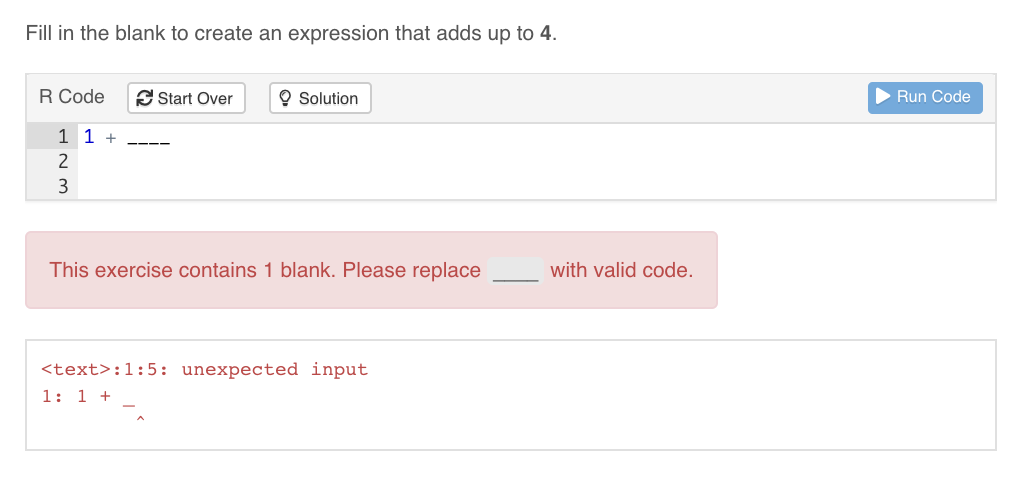
Task: Place cursor on the blank underscores in code
Action: pyautogui.click(x=148, y=137)
